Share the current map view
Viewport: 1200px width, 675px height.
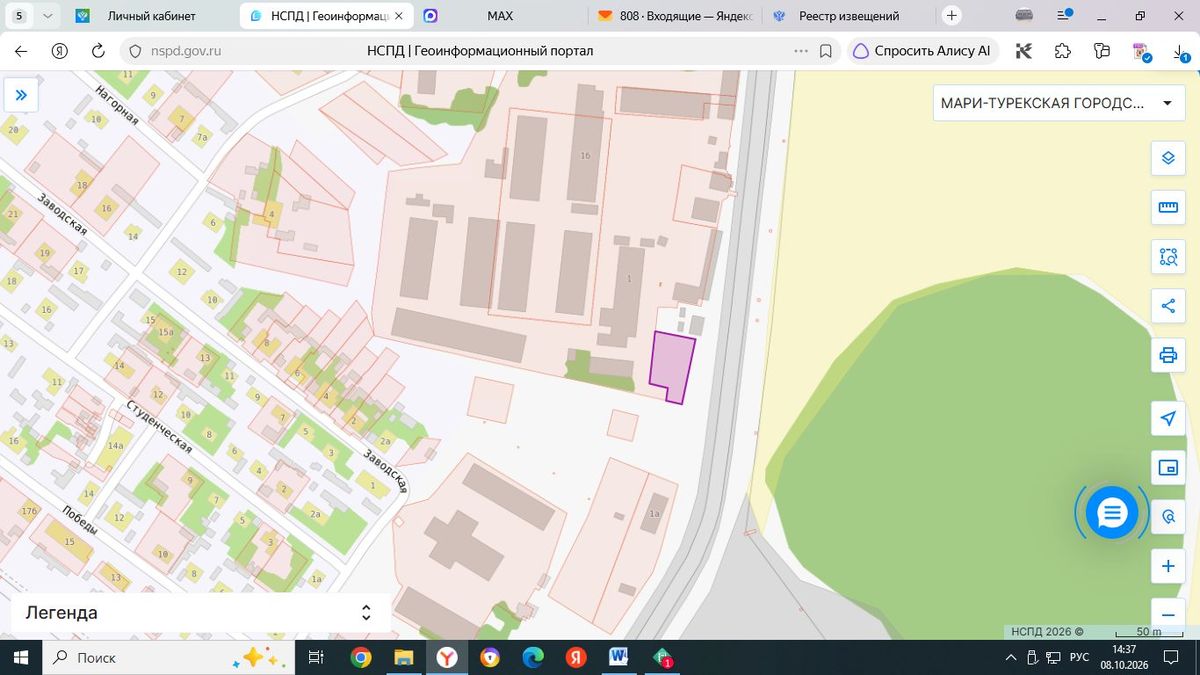point(1167,306)
